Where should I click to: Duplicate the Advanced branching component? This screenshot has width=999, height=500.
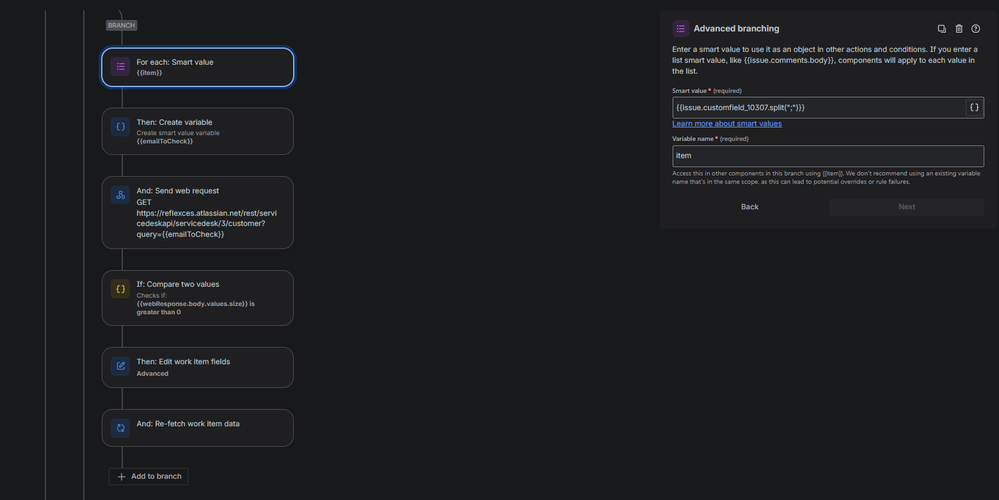[x=942, y=29]
